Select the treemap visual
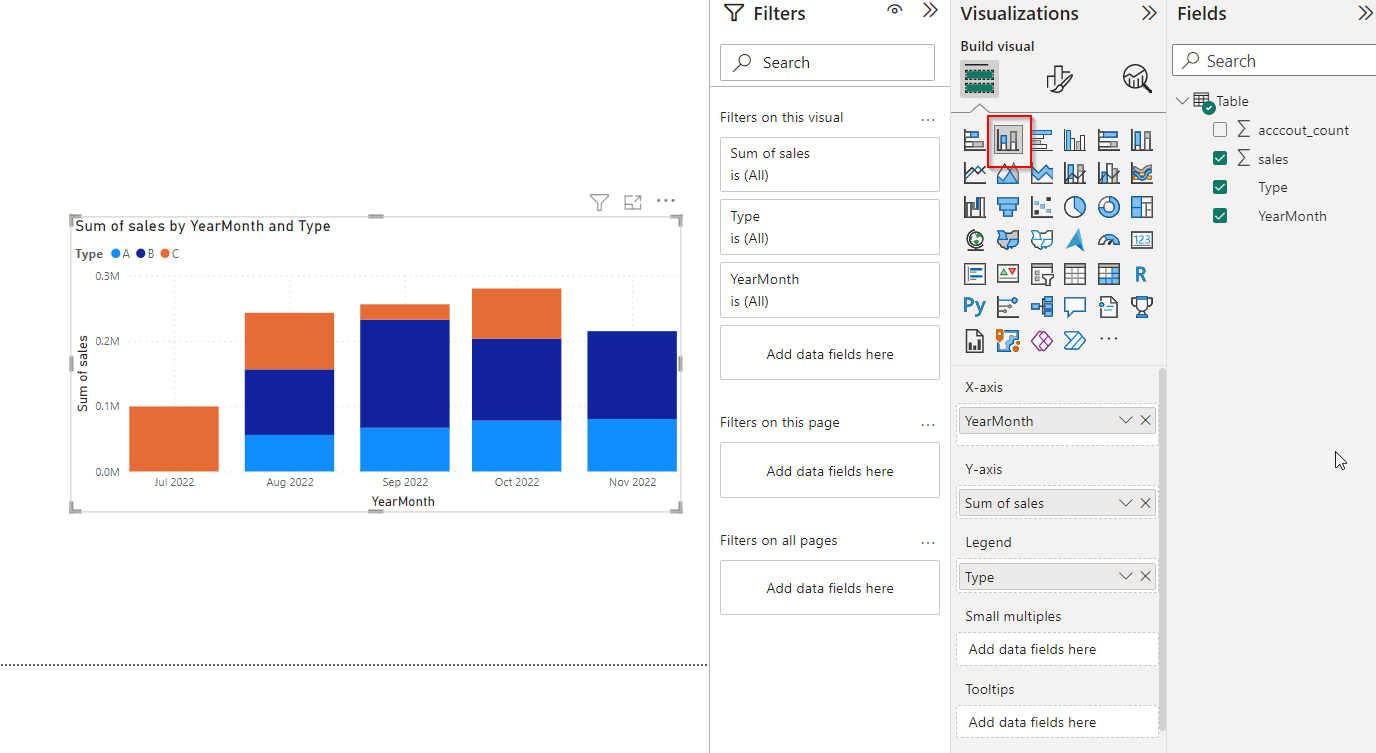 1142,207
